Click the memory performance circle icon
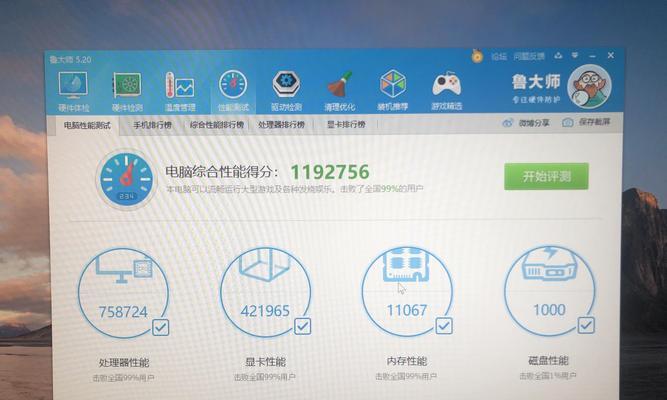 pos(407,291)
